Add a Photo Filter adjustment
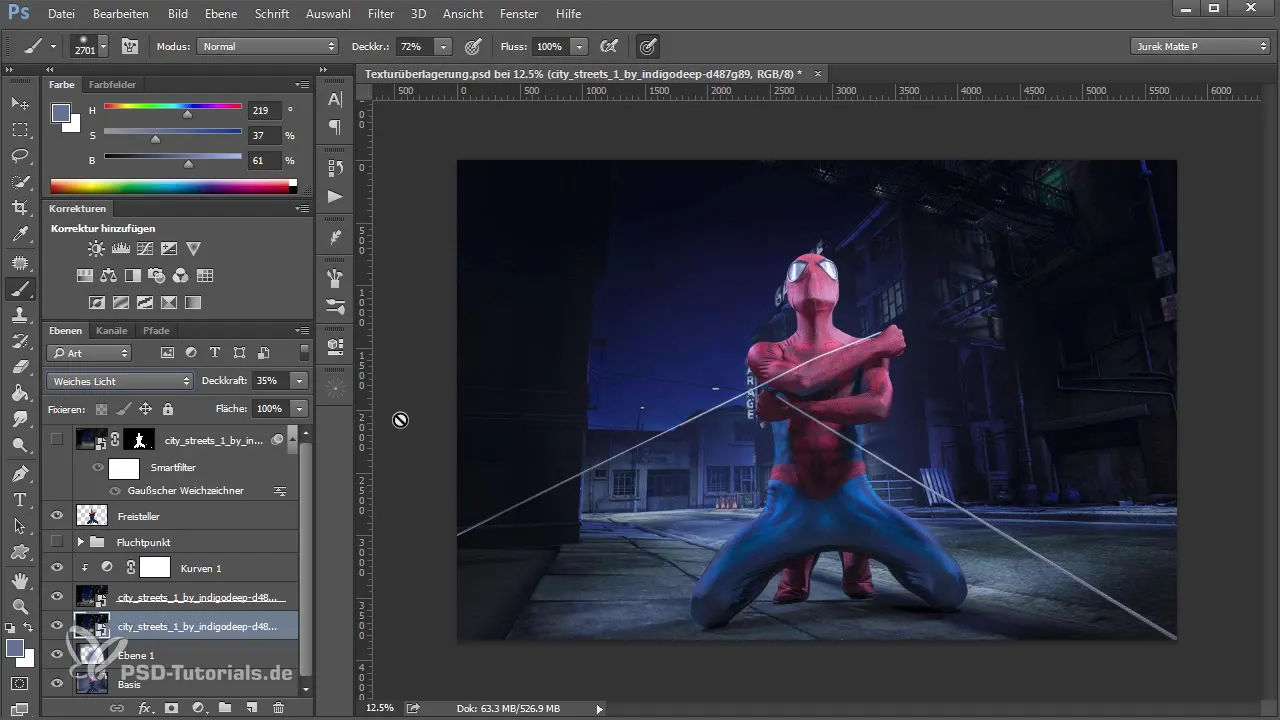This screenshot has height=720, width=1280. [x=157, y=276]
